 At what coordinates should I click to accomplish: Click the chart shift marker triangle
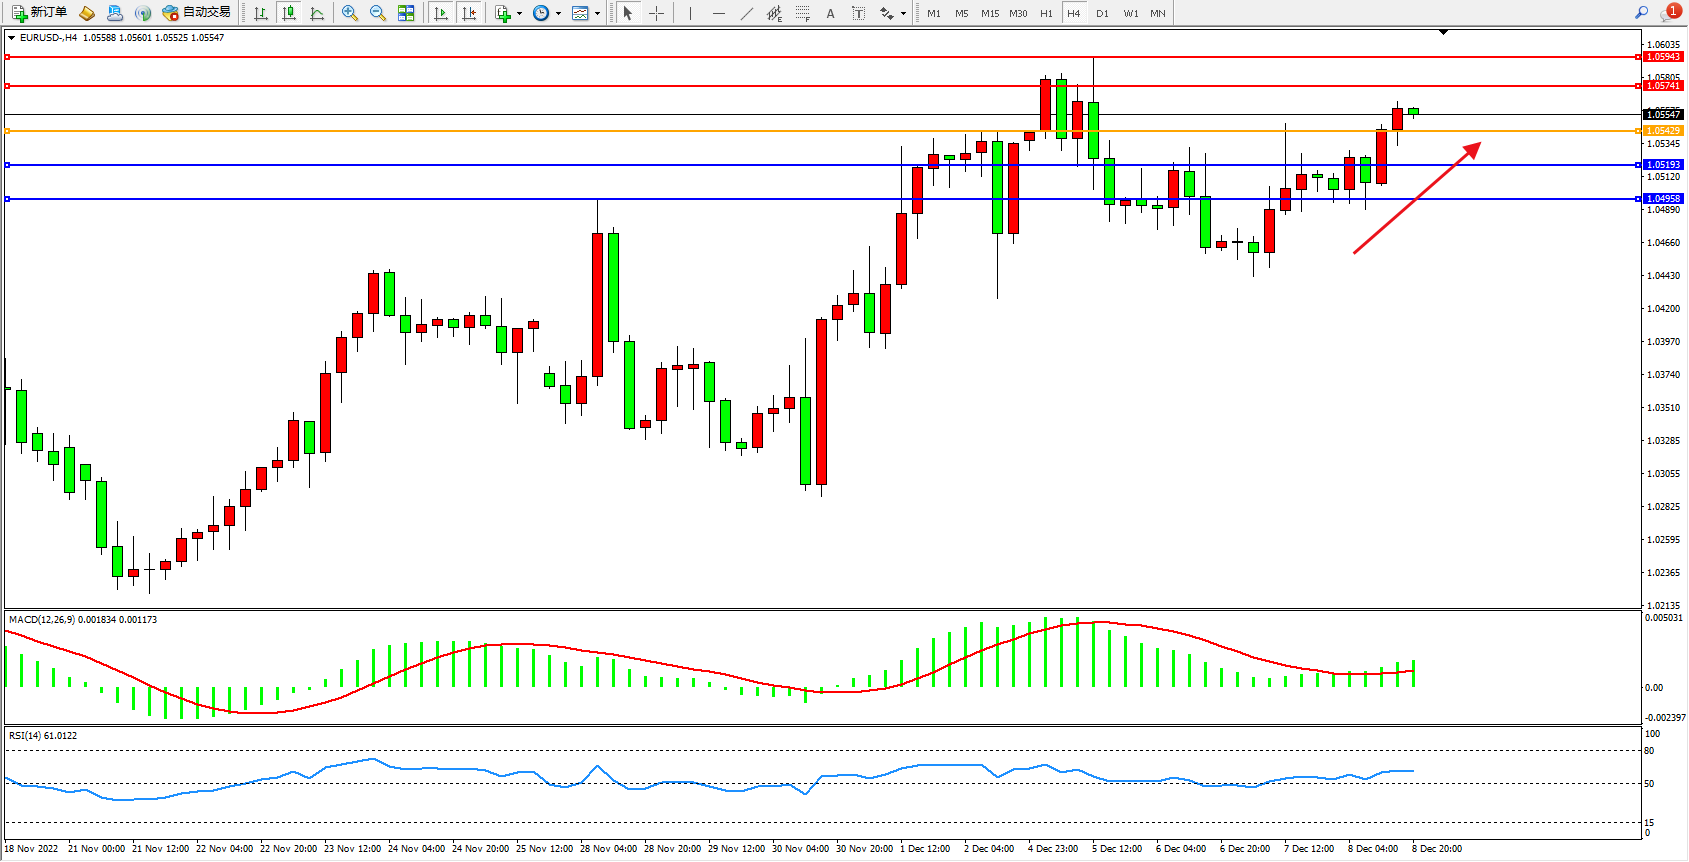tap(1443, 33)
